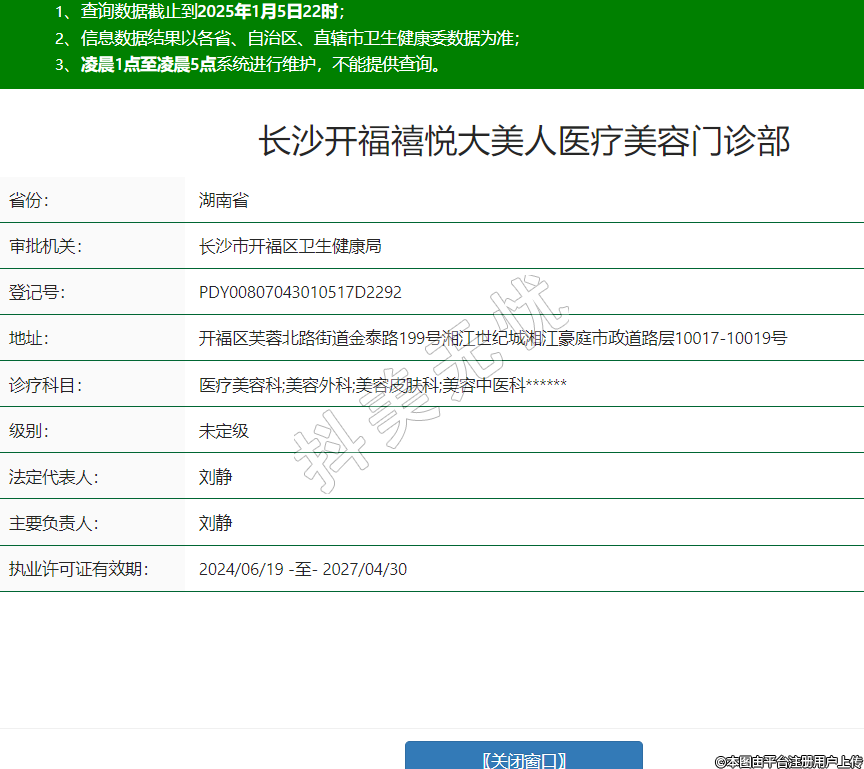
Task: Click the 登记号 field label
Action: 37,292
